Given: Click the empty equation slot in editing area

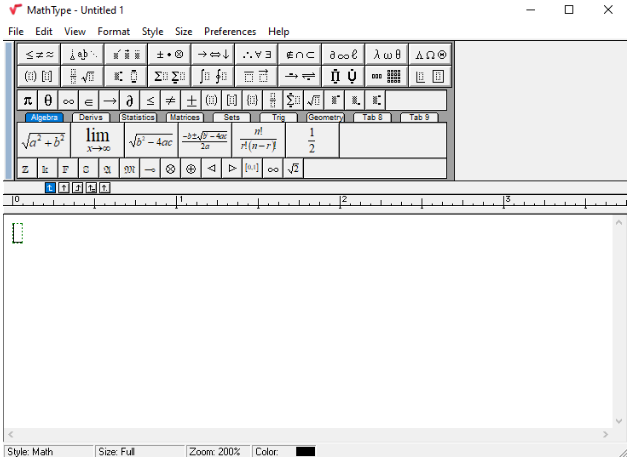Looking at the screenshot, I should (18, 233).
